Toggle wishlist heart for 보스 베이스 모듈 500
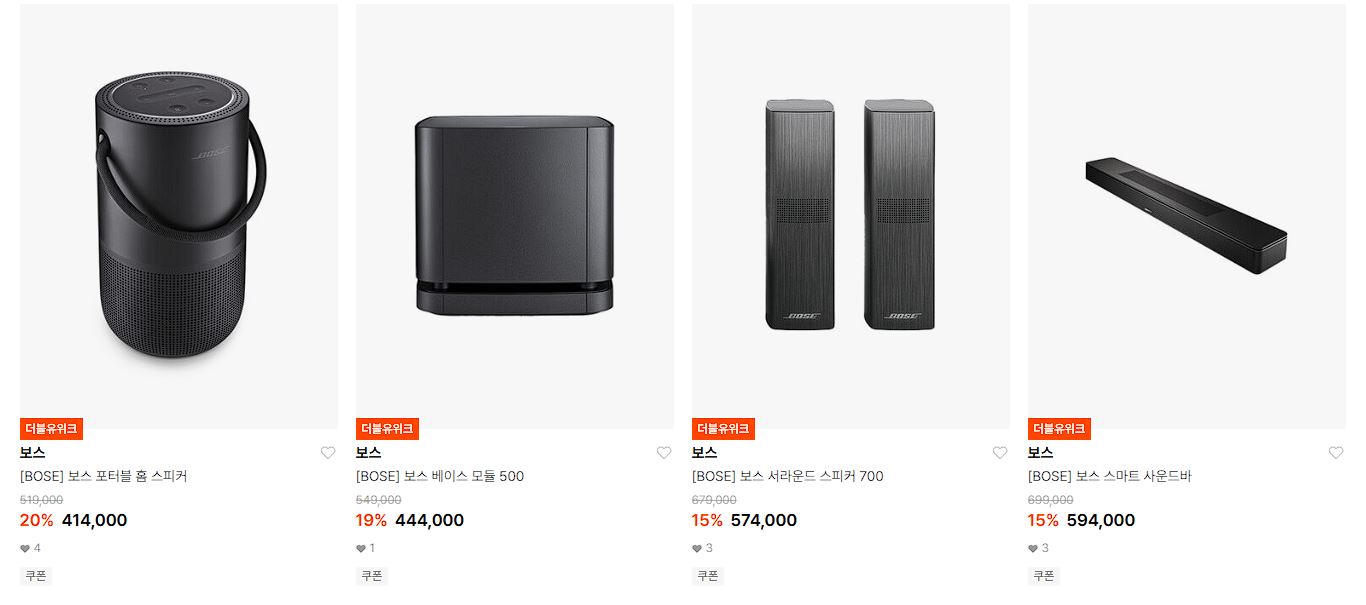Viewport: 1366px width, 605px height. 664,453
